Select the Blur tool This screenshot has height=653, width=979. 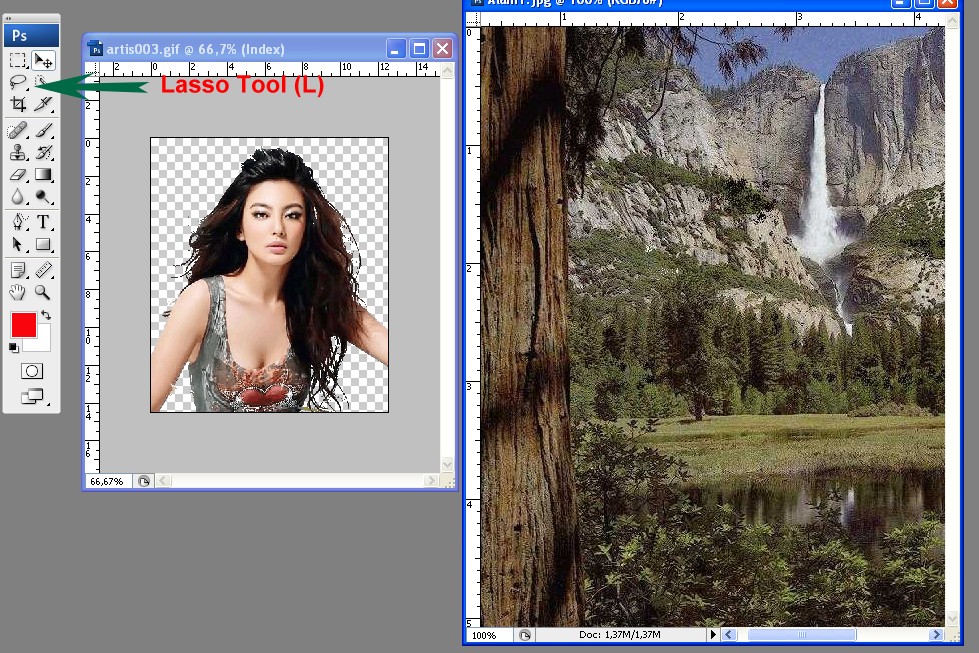click(17, 197)
